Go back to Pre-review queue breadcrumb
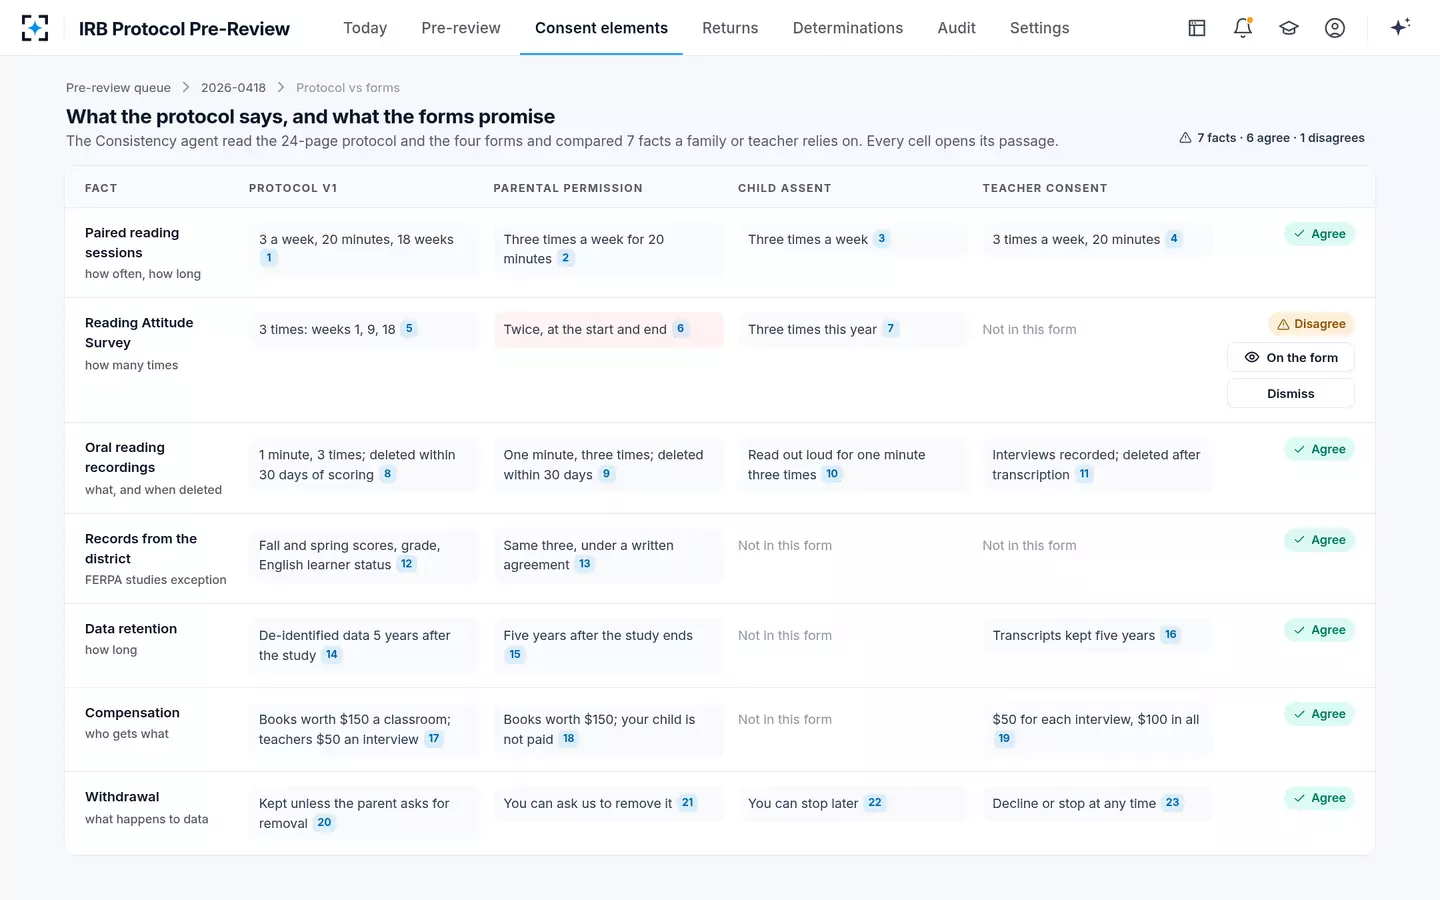 coord(118,88)
